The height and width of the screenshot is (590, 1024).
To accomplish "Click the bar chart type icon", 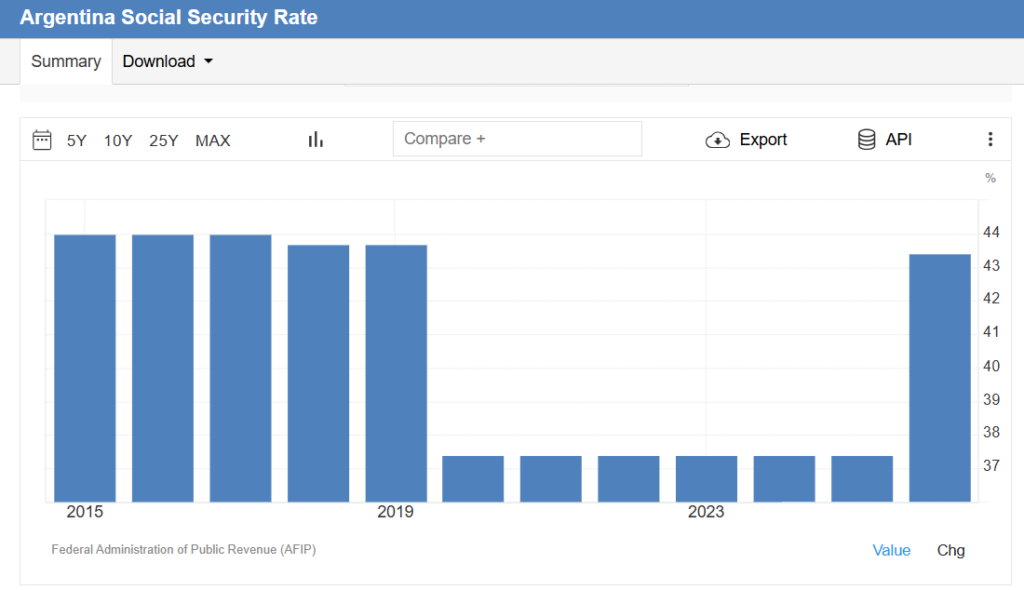I will [x=316, y=140].
